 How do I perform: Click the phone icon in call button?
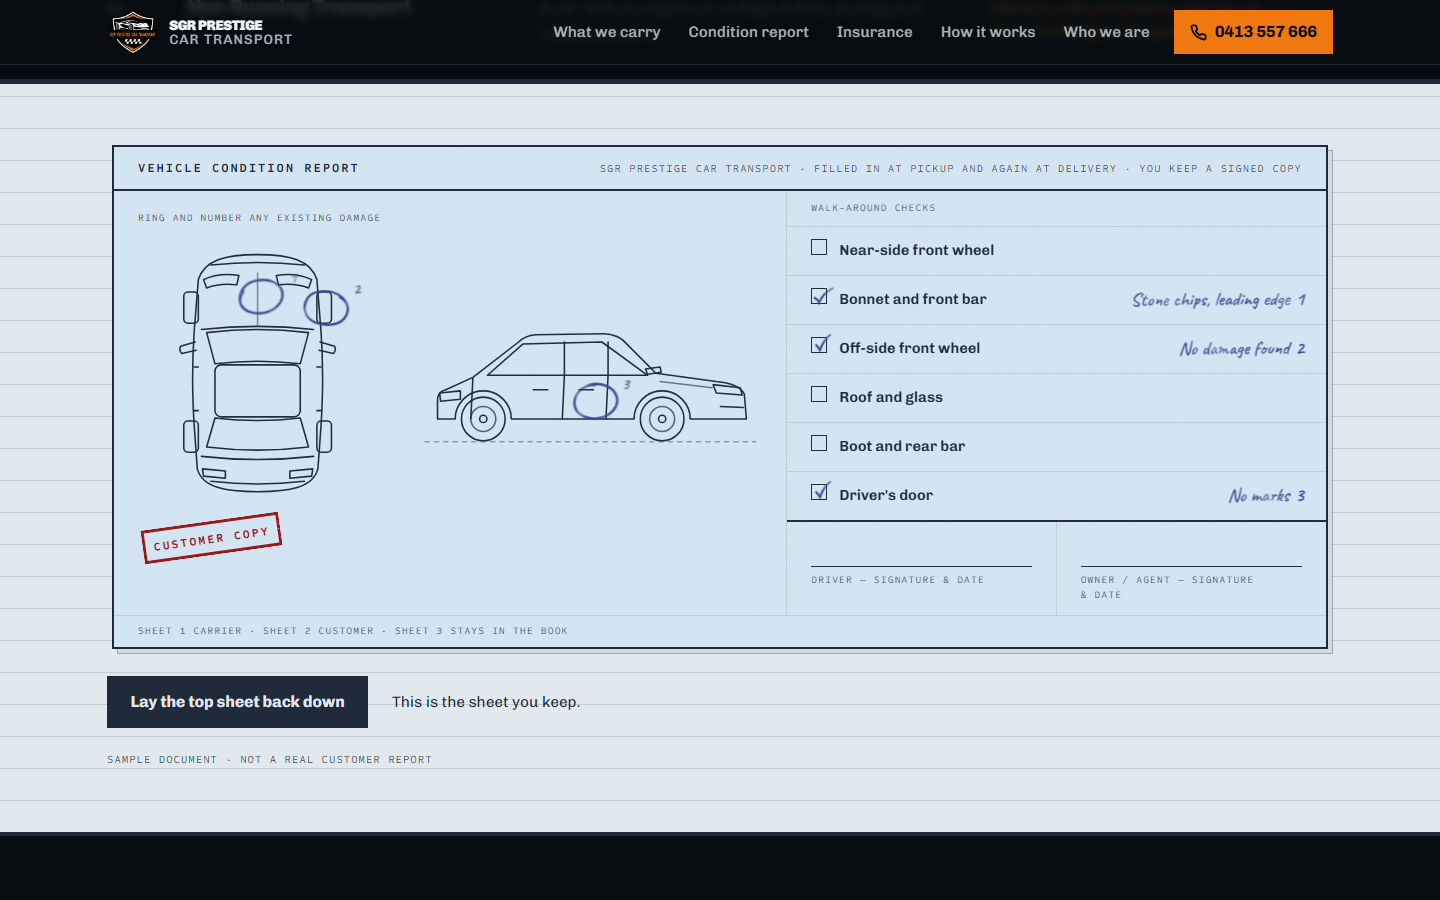coord(1198,32)
